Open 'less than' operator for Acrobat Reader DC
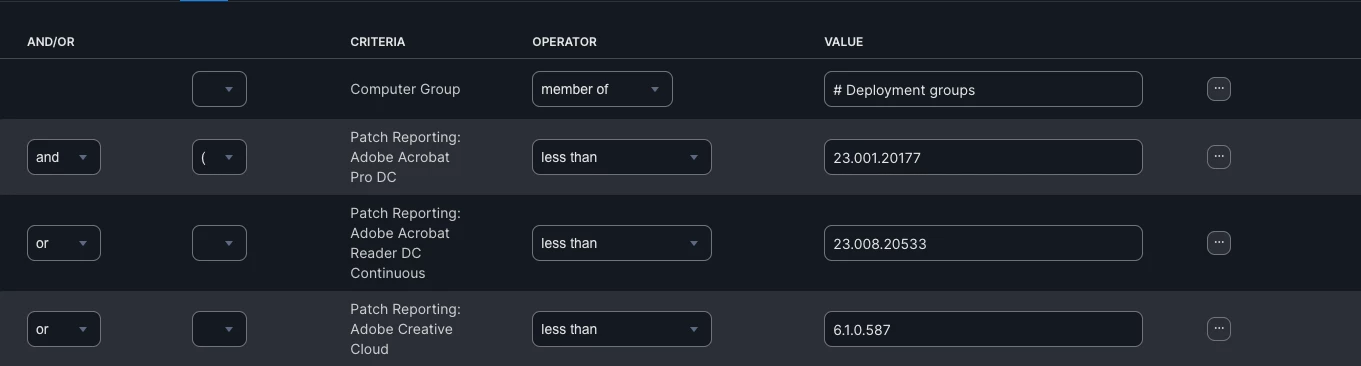1361x366 pixels. click(x=621, y=243)
